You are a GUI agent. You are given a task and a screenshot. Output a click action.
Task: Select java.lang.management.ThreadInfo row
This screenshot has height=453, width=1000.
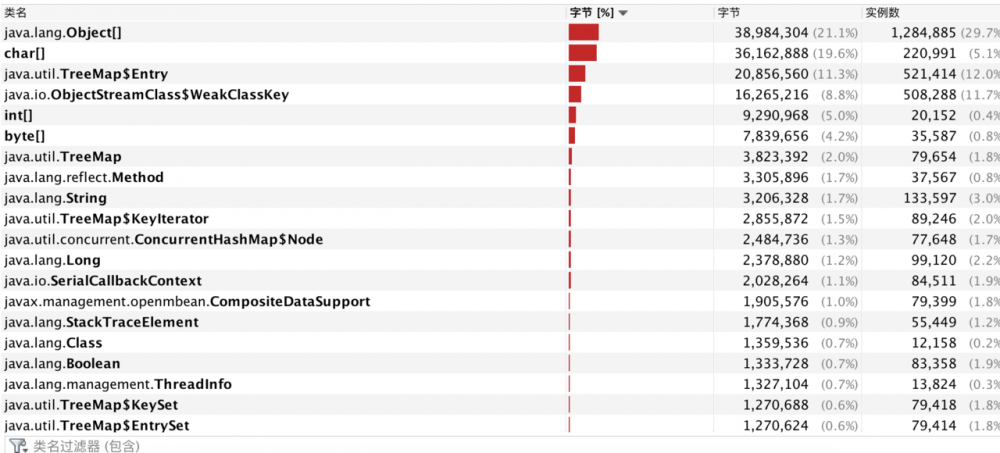[x=500, y=385]
